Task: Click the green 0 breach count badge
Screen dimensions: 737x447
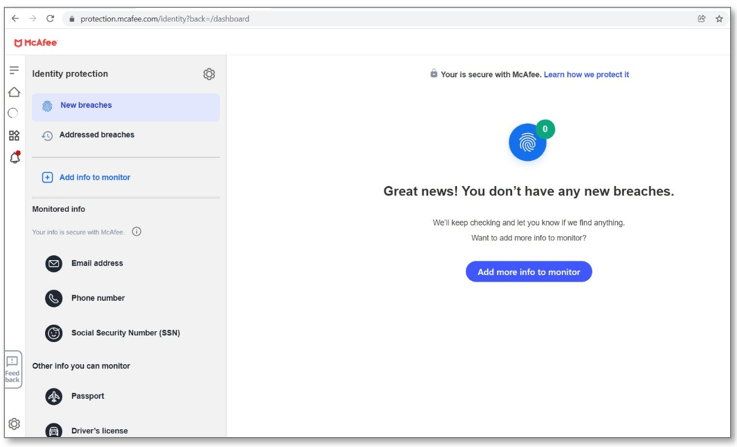Action: click(545, 129)
